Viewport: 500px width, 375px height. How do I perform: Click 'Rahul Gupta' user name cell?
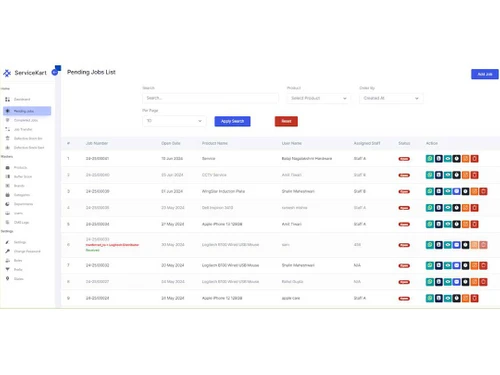pos(292,282)
